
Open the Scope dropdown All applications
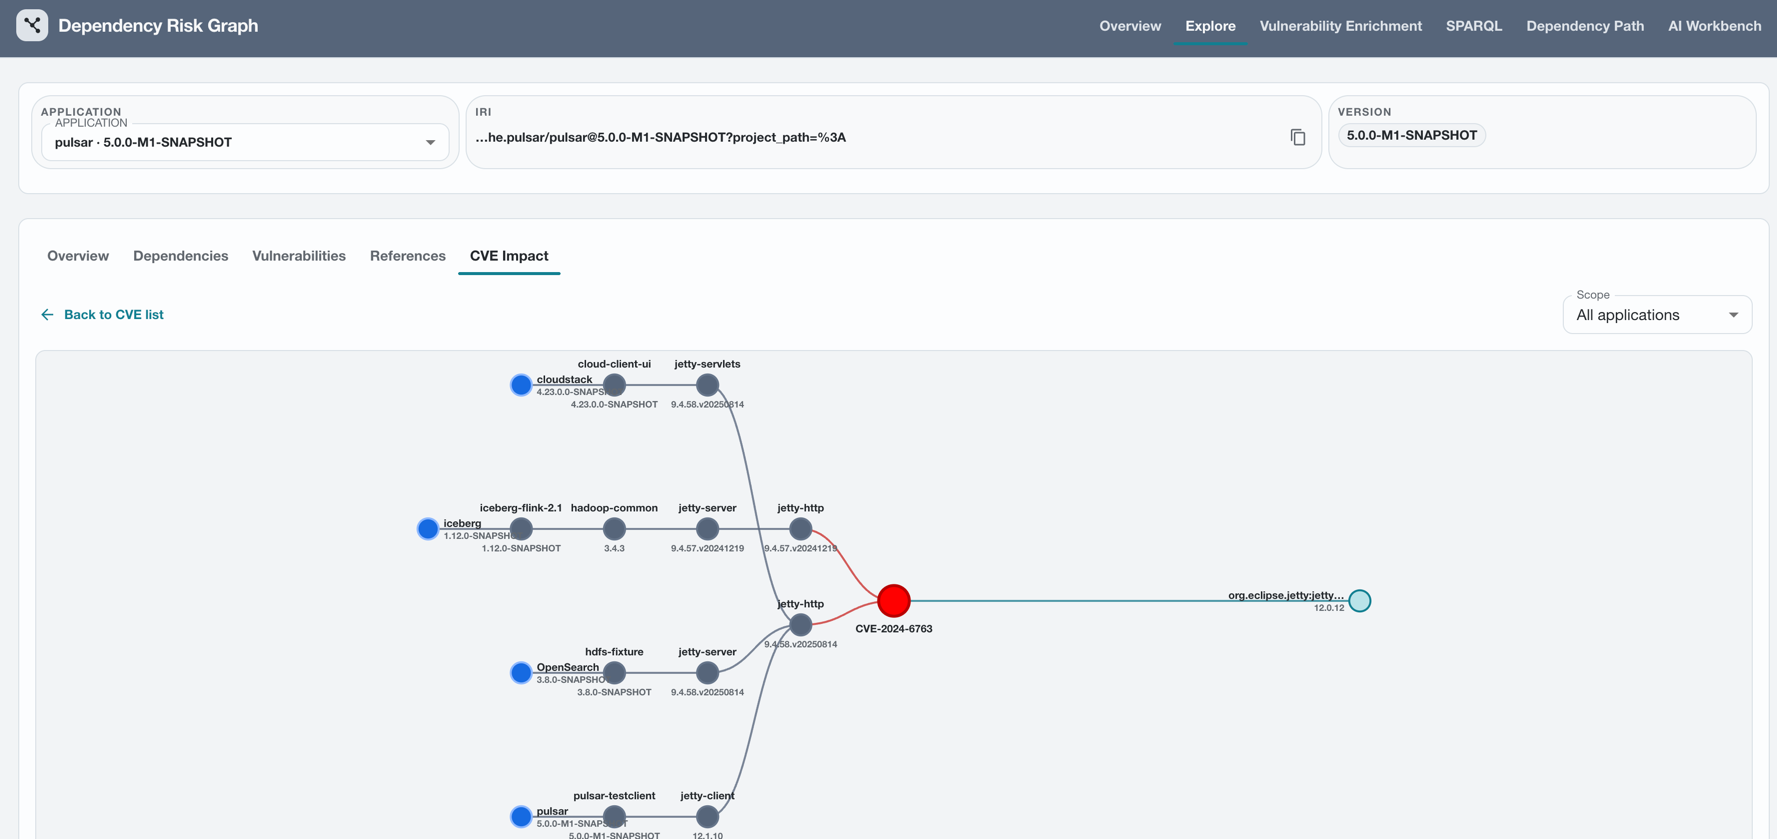[x=1657, y=315]
